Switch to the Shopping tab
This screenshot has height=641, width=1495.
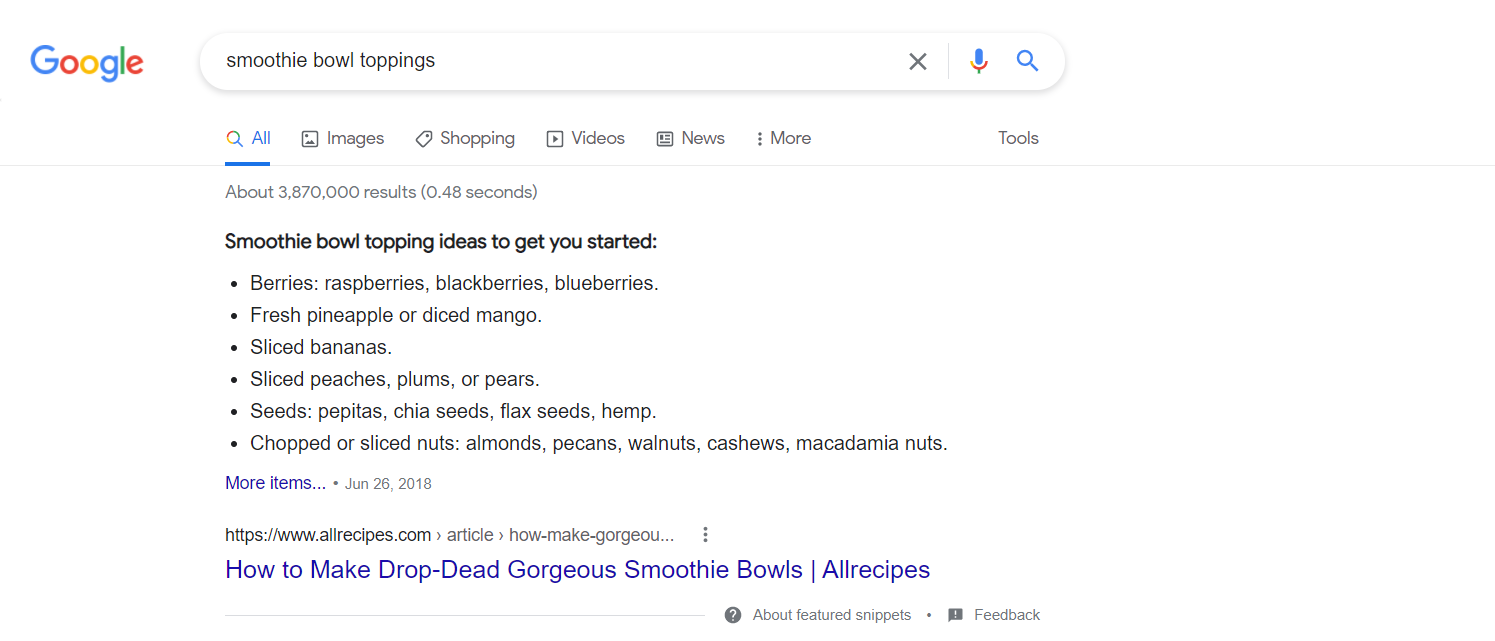tap(477, 139)
